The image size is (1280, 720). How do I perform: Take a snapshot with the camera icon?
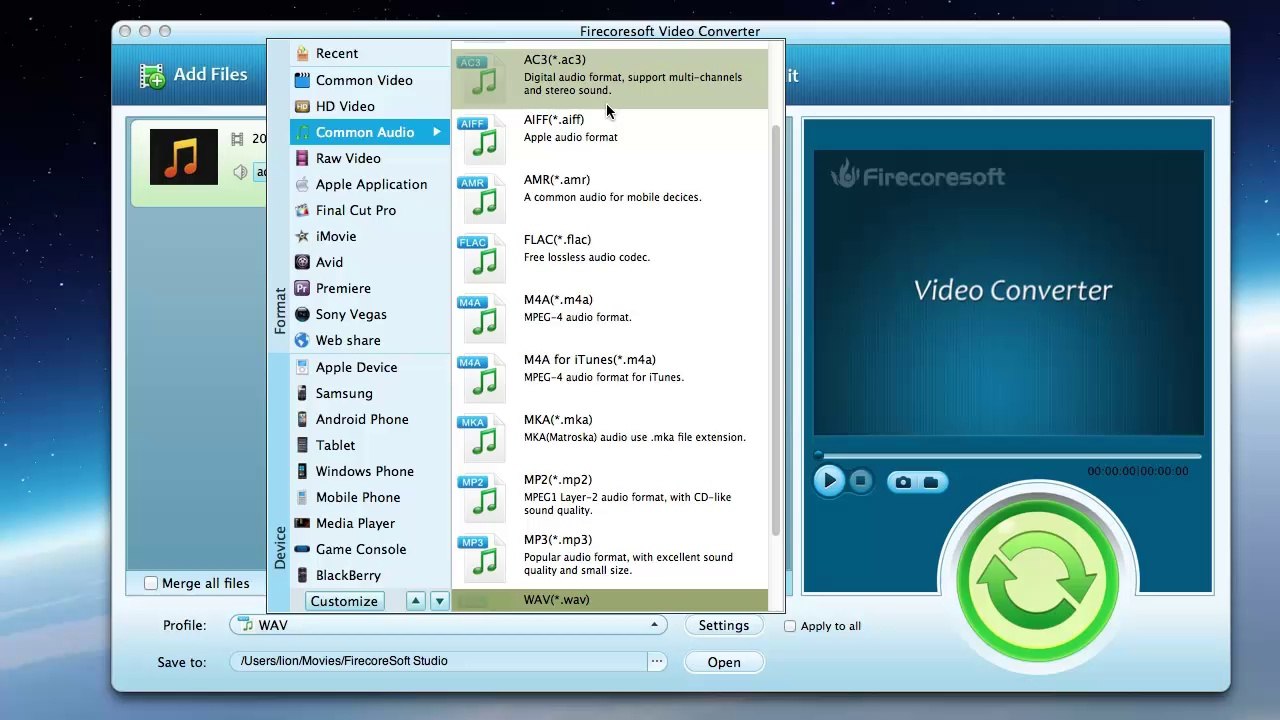tap(903, 482)
